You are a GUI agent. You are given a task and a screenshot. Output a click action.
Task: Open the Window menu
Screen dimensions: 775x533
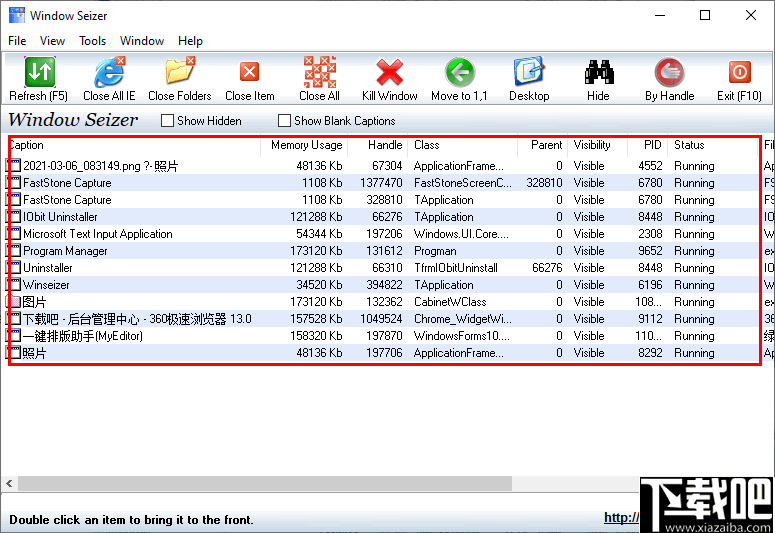click(x=142, y=41)
